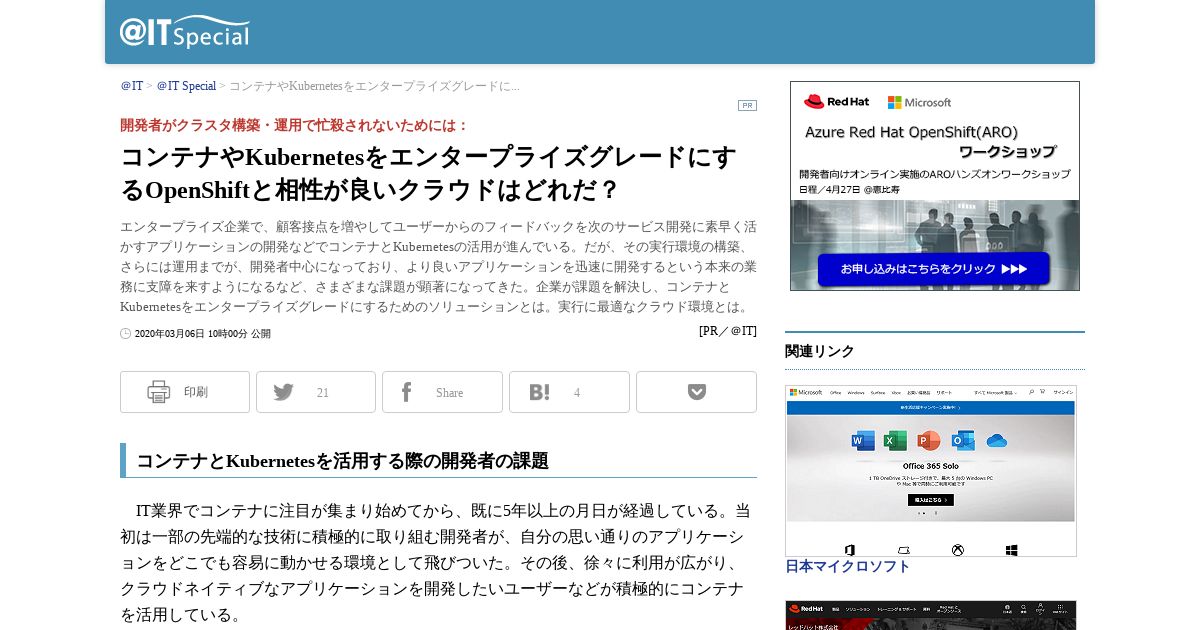
Task: Click the article summary paragraph under the headline
Action: pyautogui.click(x=438, y=267)
